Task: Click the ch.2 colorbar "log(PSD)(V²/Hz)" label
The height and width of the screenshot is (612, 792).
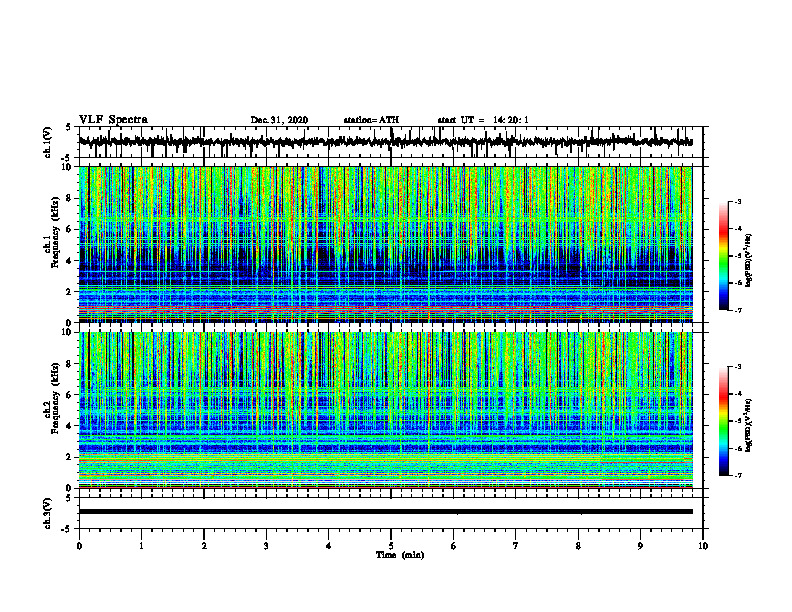Action: pos(749,425)
